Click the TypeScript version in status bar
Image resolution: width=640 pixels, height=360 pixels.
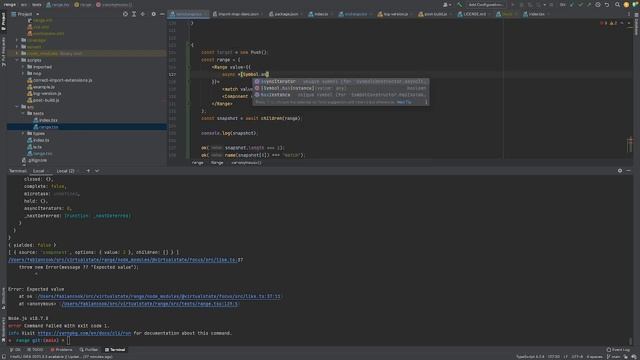530,357
